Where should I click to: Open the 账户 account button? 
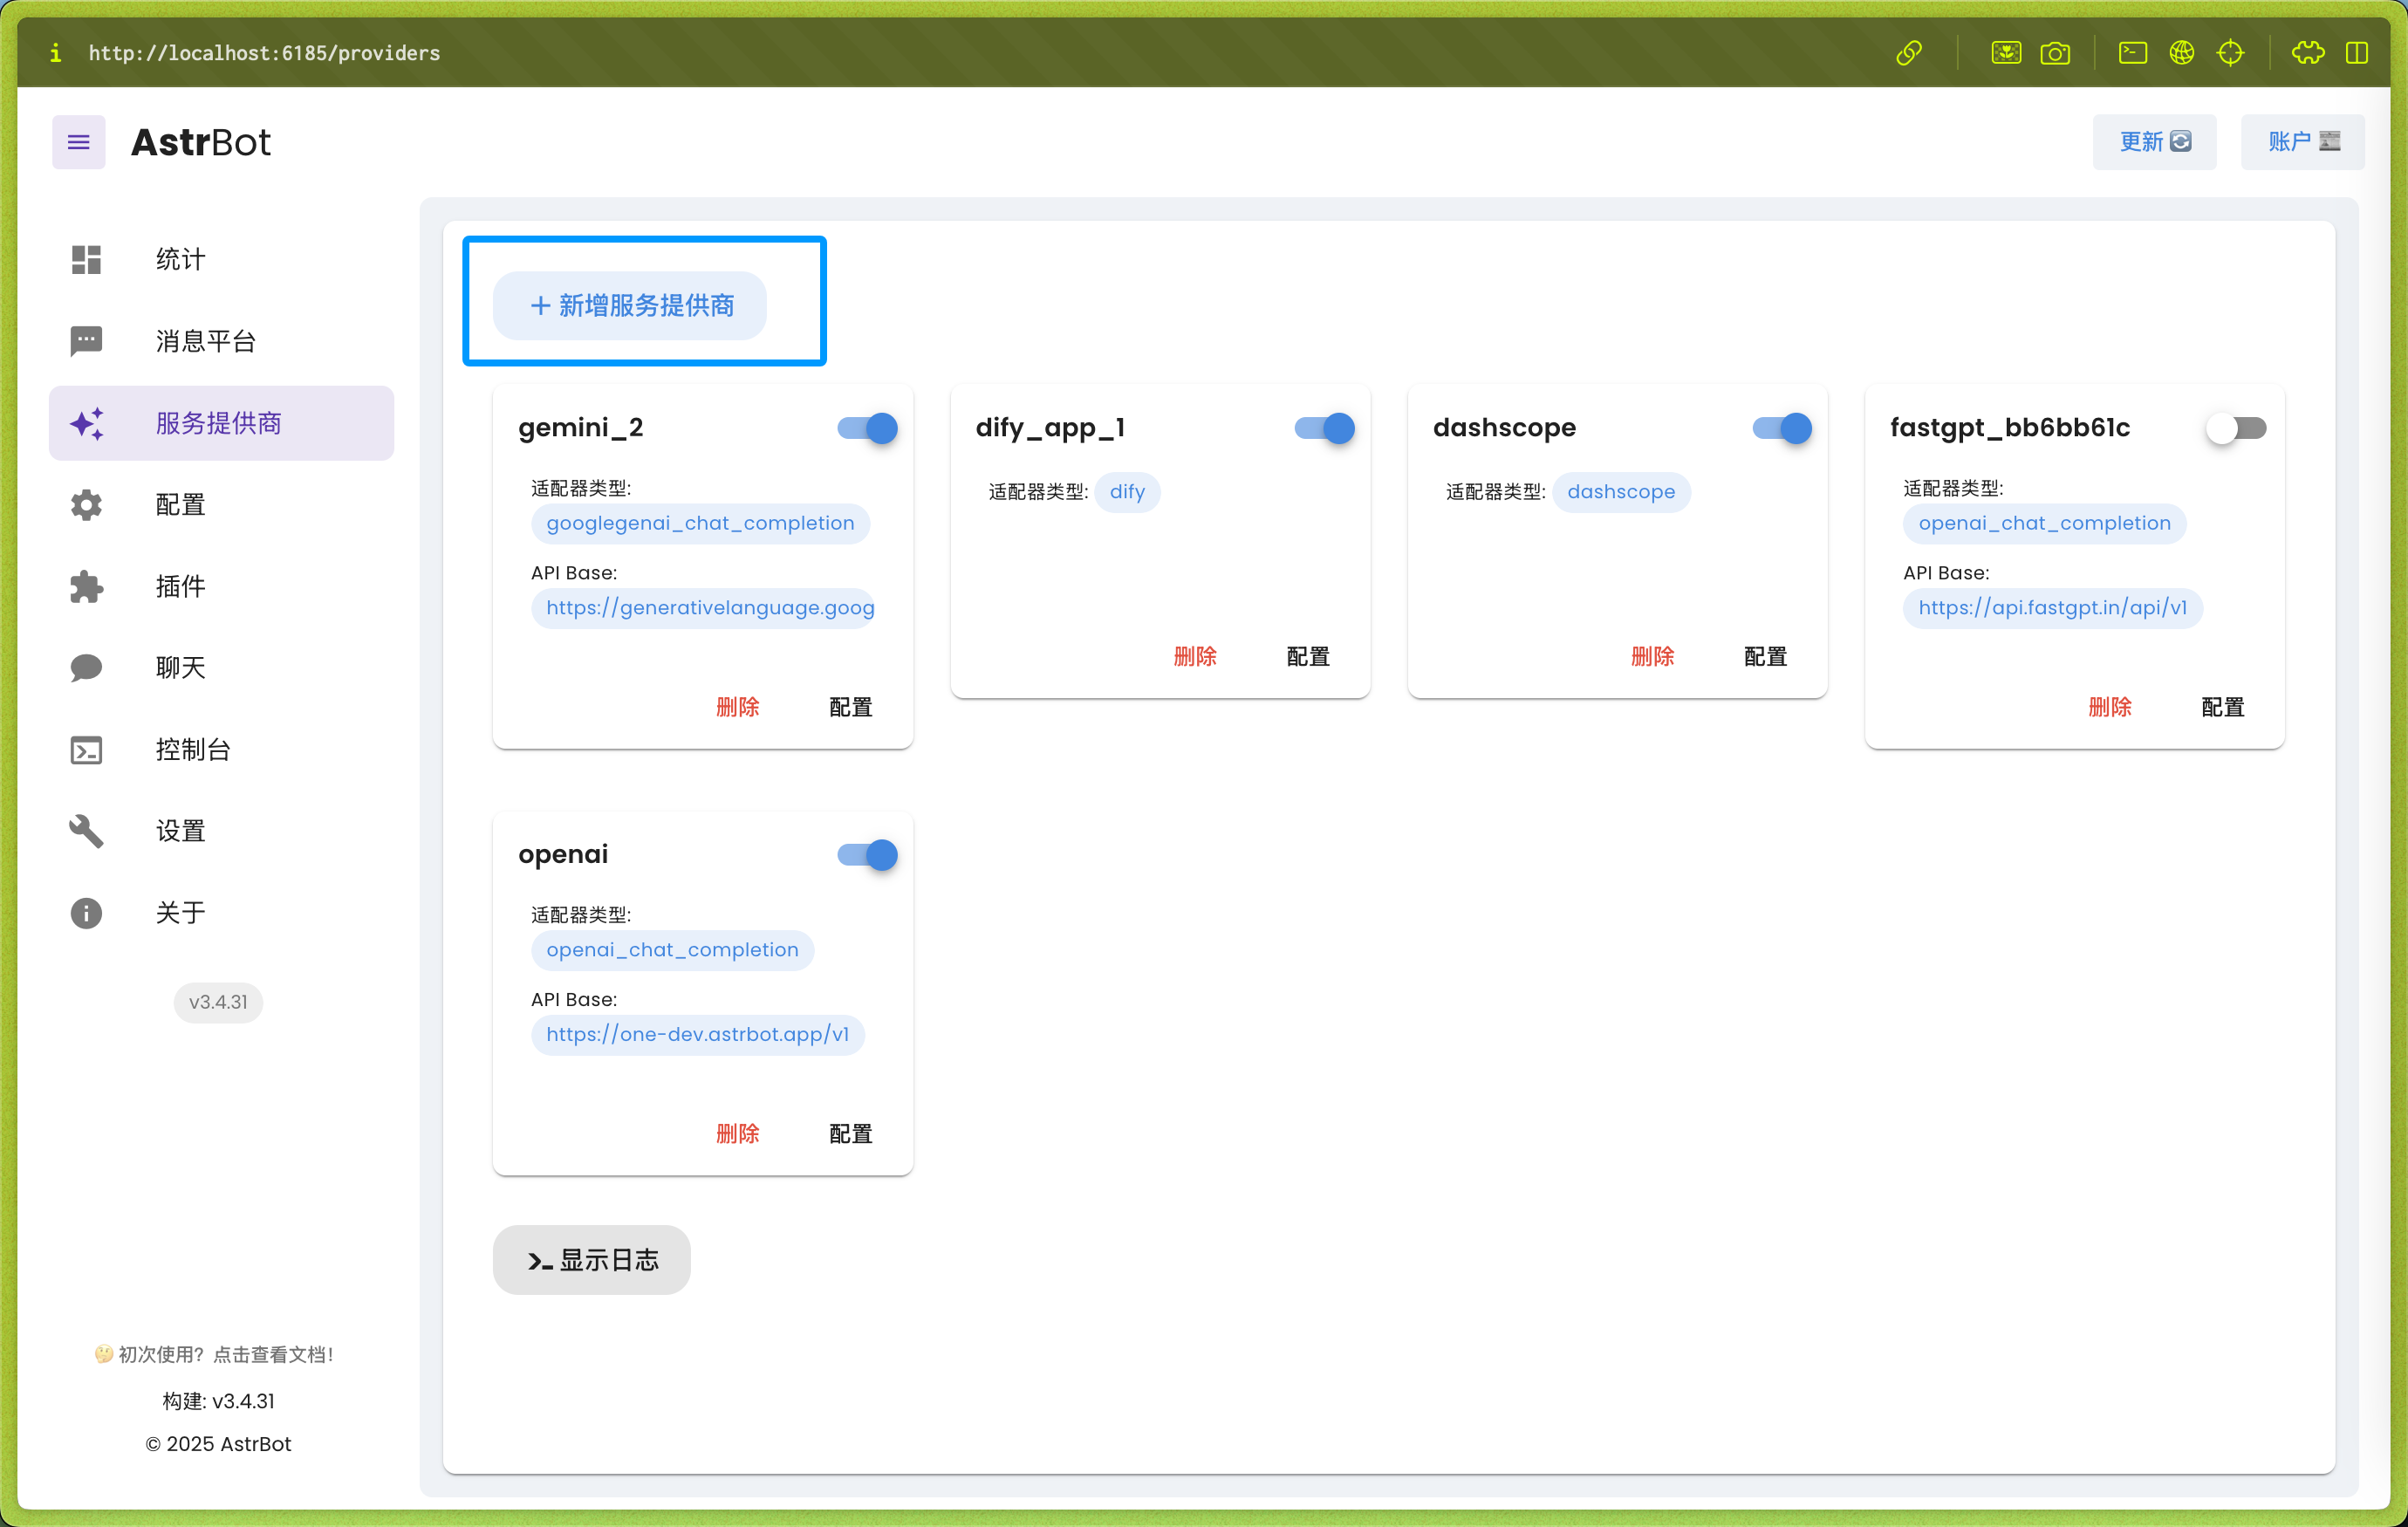(2301, 142)
